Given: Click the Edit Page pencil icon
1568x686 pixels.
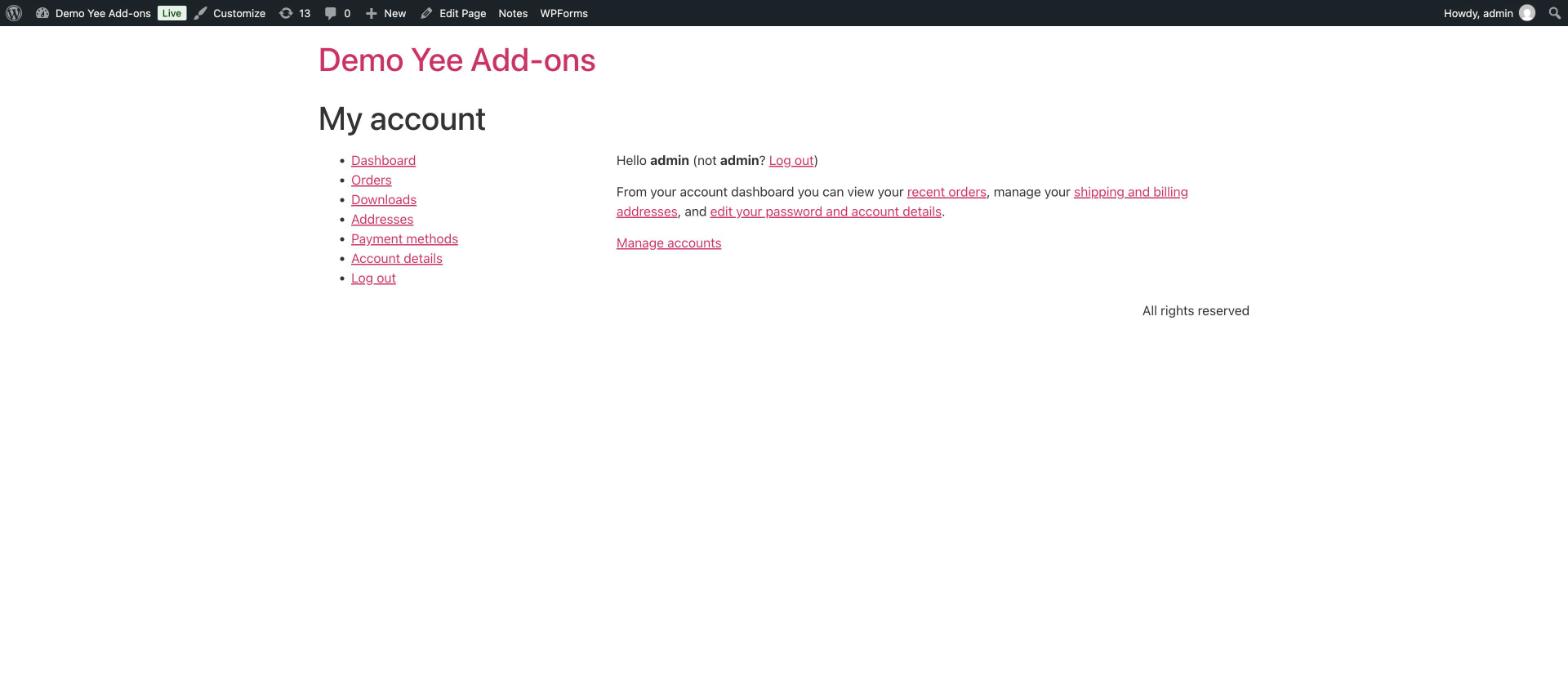Looking at the screenshot, I should [426, 13].
